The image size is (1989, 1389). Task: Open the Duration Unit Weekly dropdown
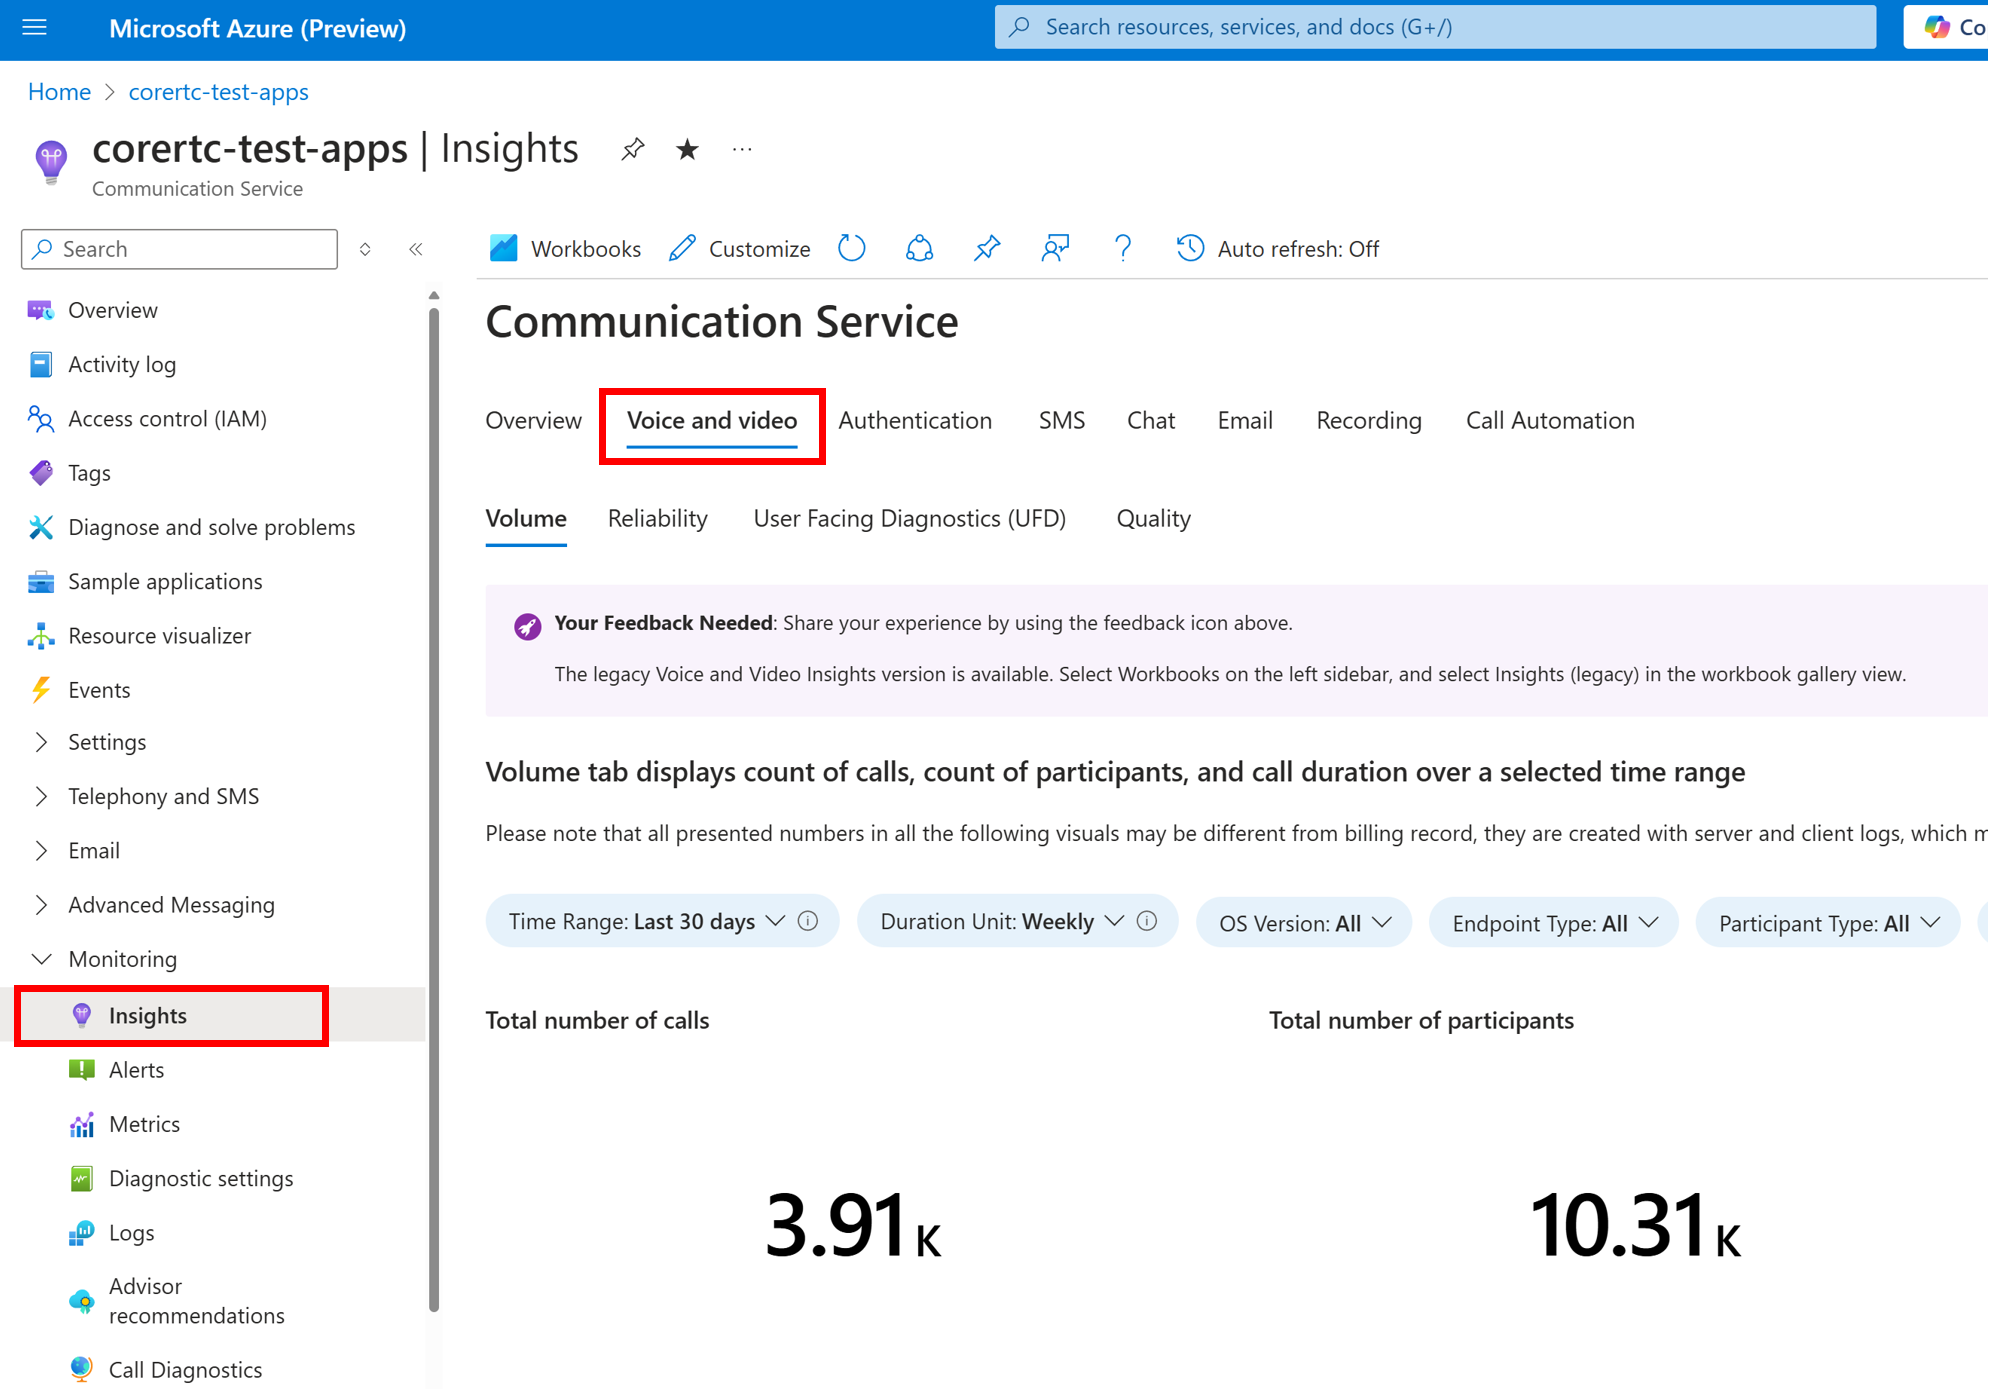click(x=1017, y=921)
